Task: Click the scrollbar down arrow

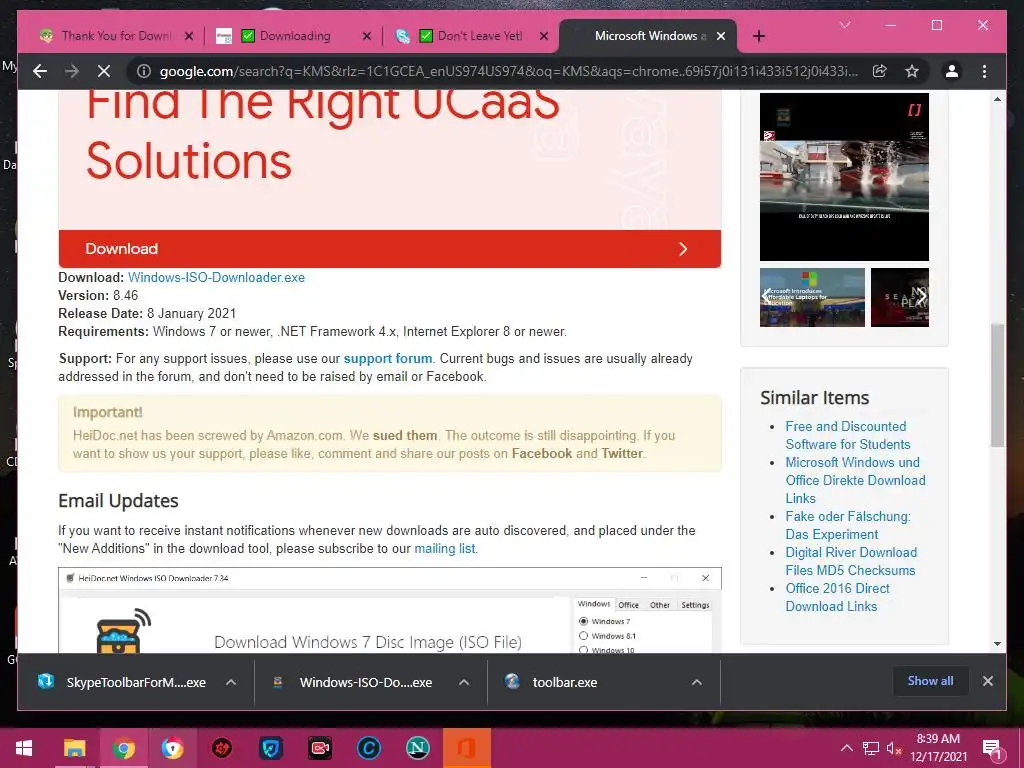Action: pos(997,644)
